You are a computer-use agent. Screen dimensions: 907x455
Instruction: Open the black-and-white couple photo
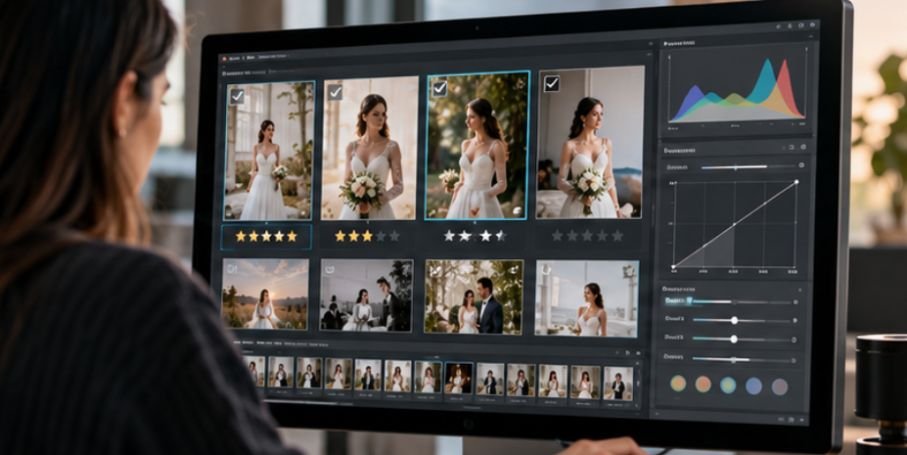click(366, 295)
